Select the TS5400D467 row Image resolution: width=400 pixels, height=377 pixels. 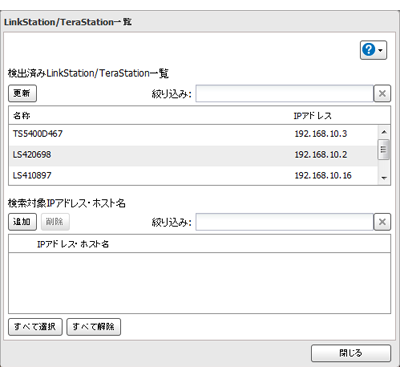coord(194,134)
